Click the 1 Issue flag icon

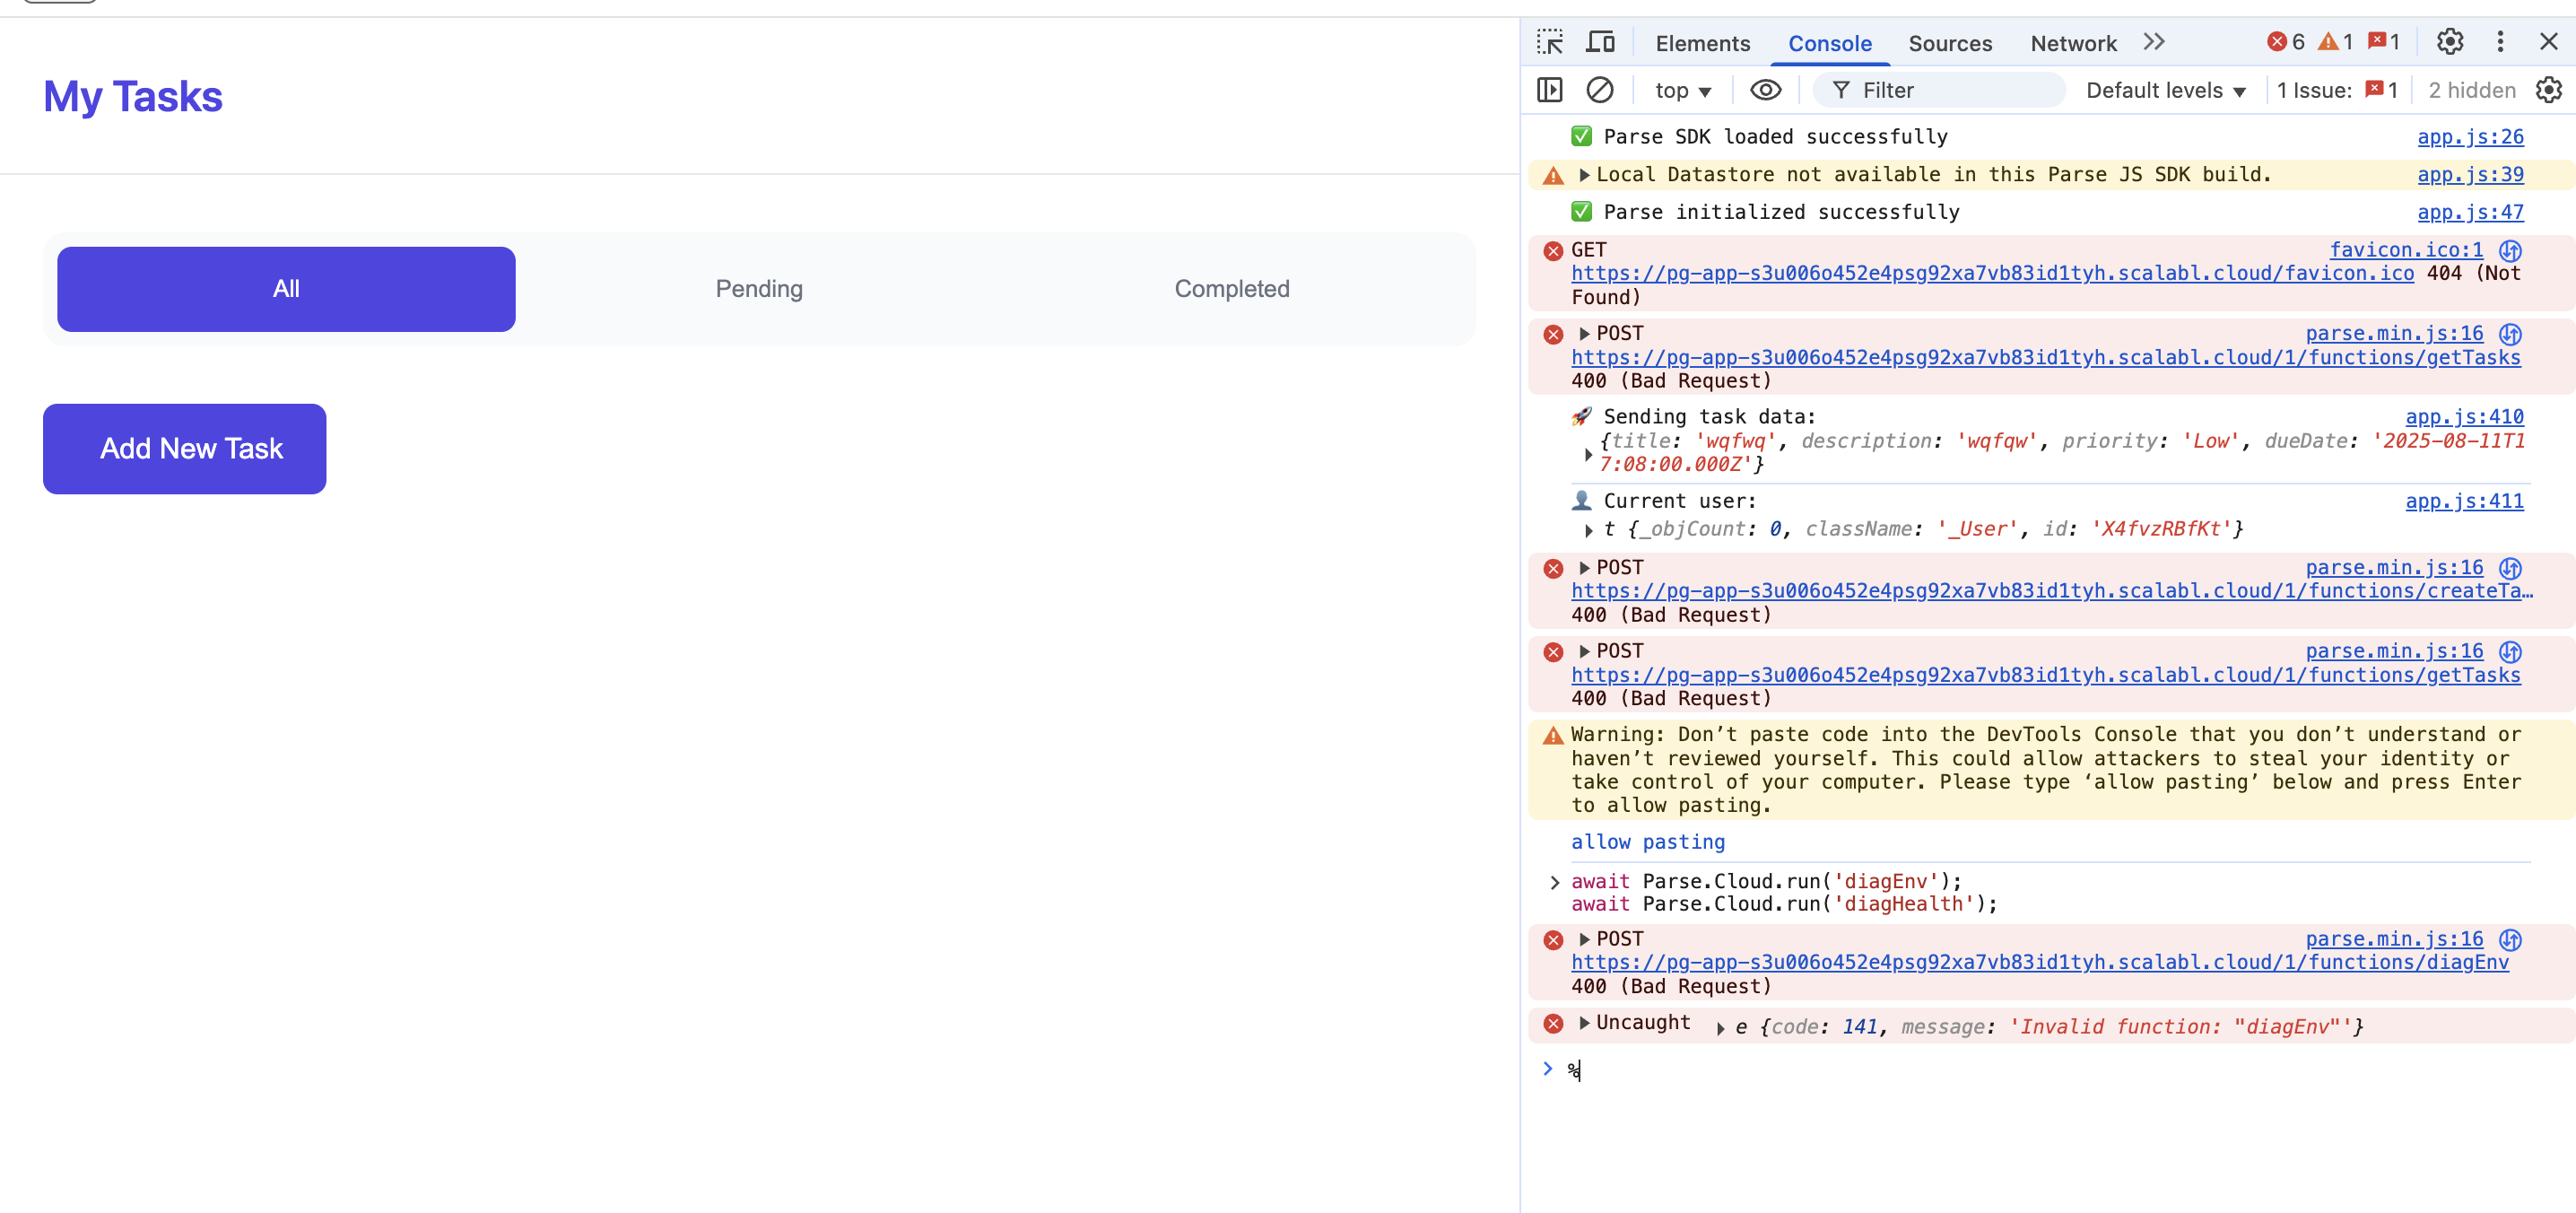(x=2374, y=90)
